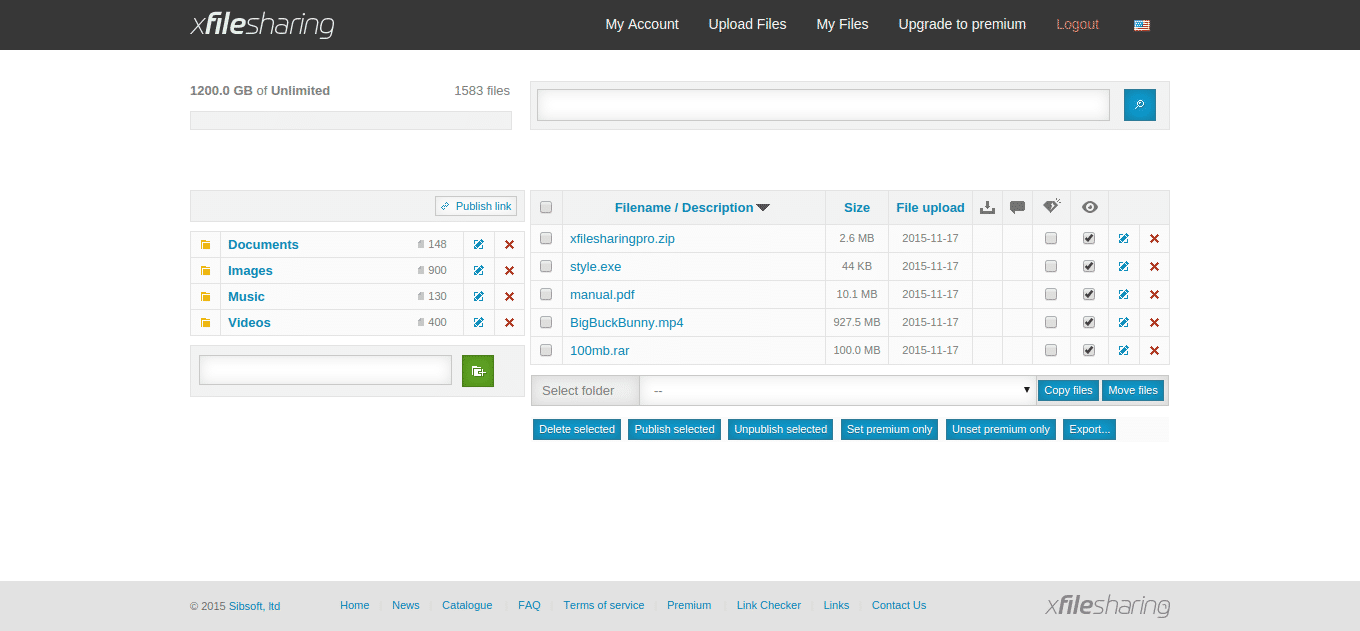Click the green create folder icon

[x=478, y=371]
